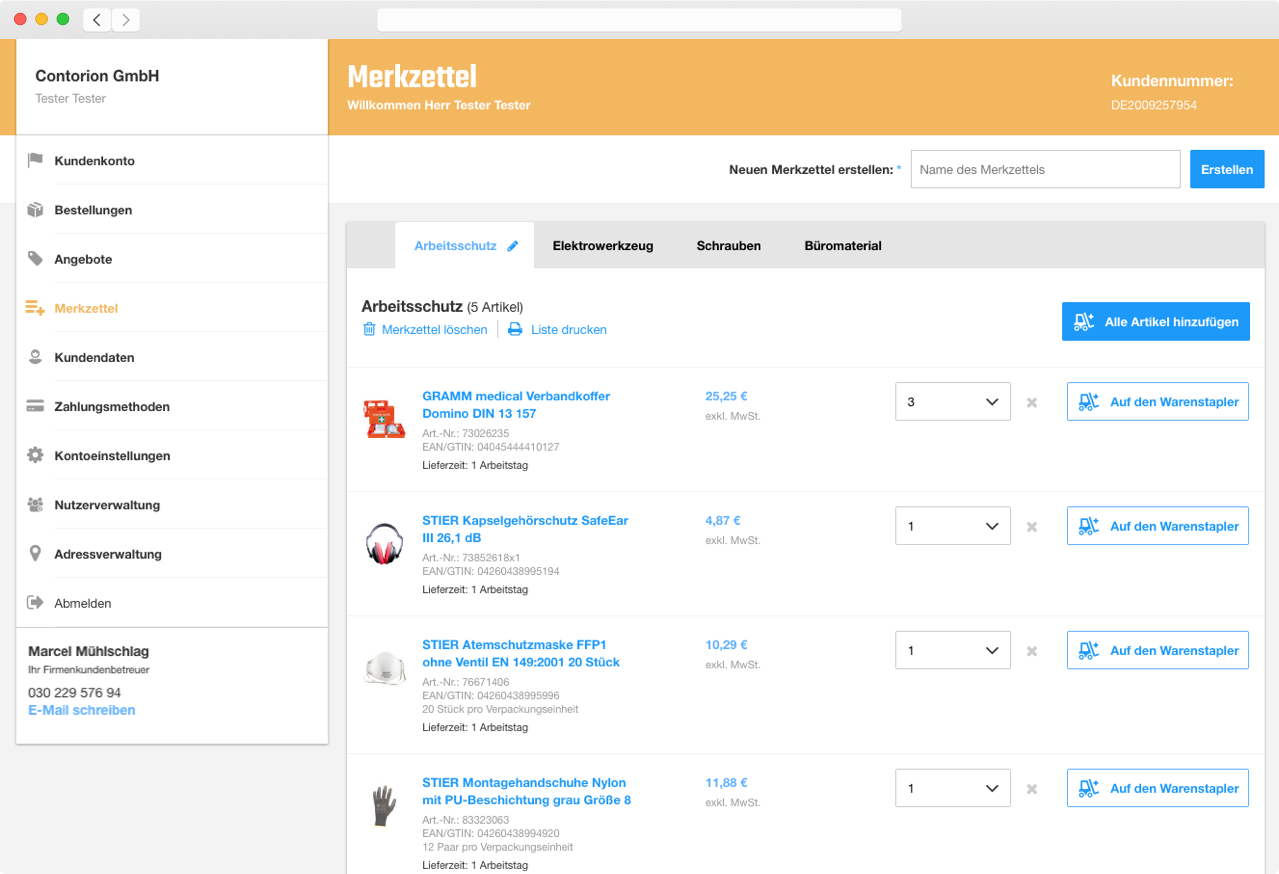Open quantity dropdown for STIER Kapselgehörschutz

click(x=953, y=526)
